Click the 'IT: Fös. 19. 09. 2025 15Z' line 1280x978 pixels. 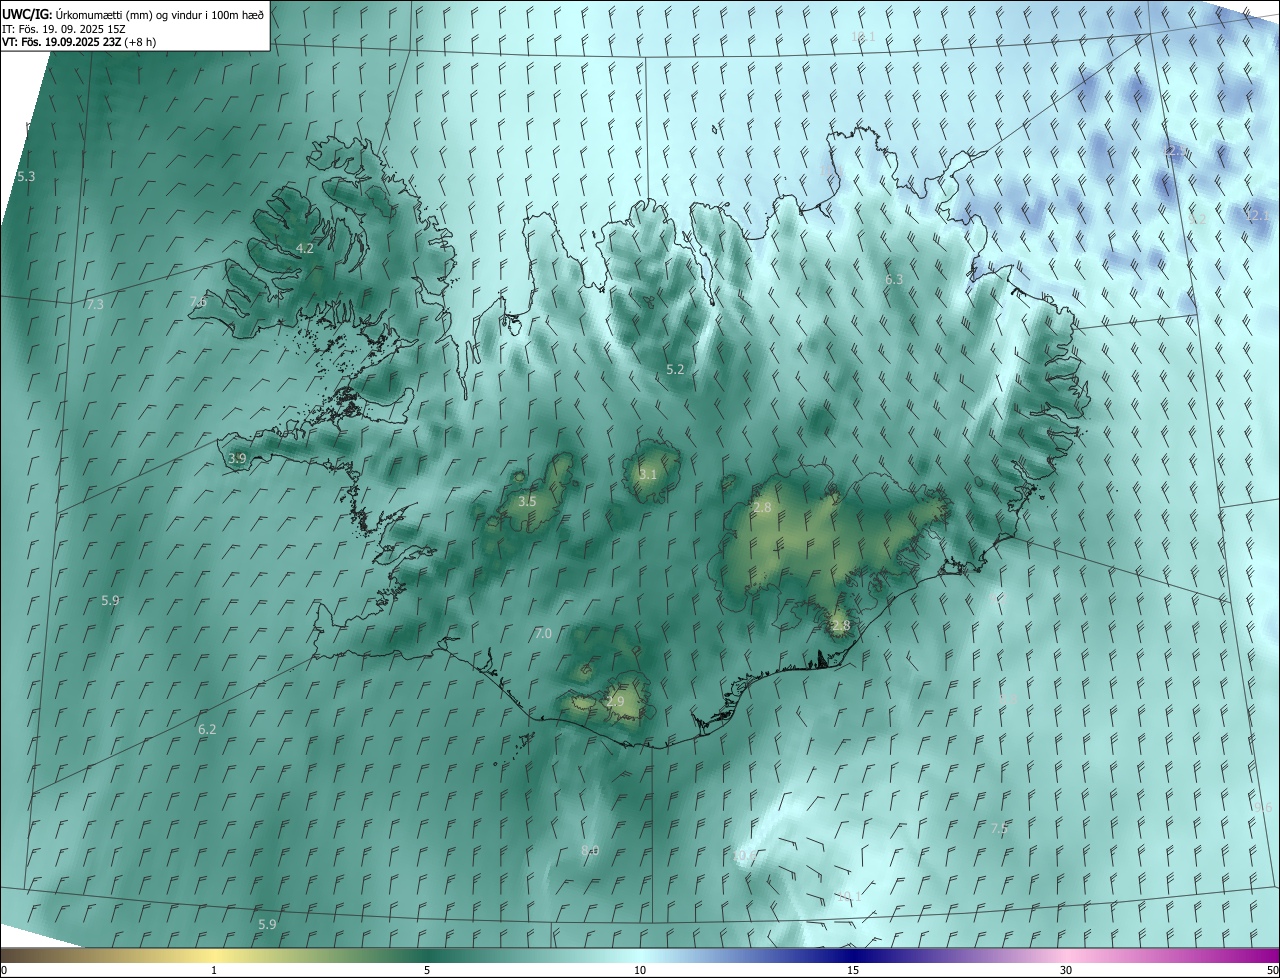(x=65, y=29)
